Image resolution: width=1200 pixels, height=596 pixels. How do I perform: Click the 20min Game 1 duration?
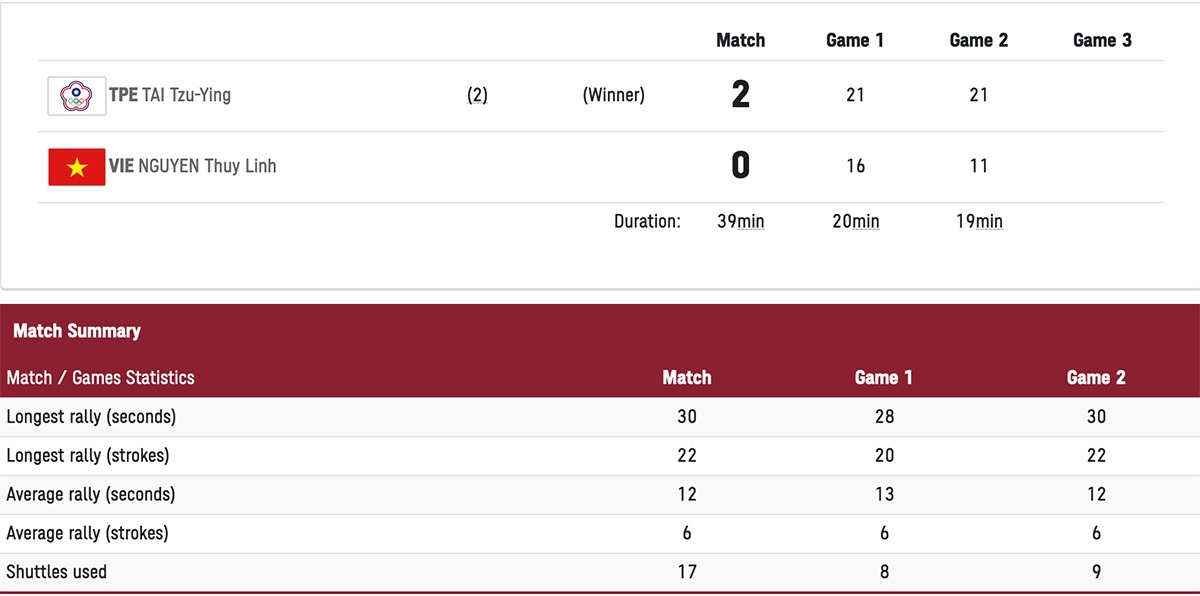pyautogui.click(x=856, y=221)
